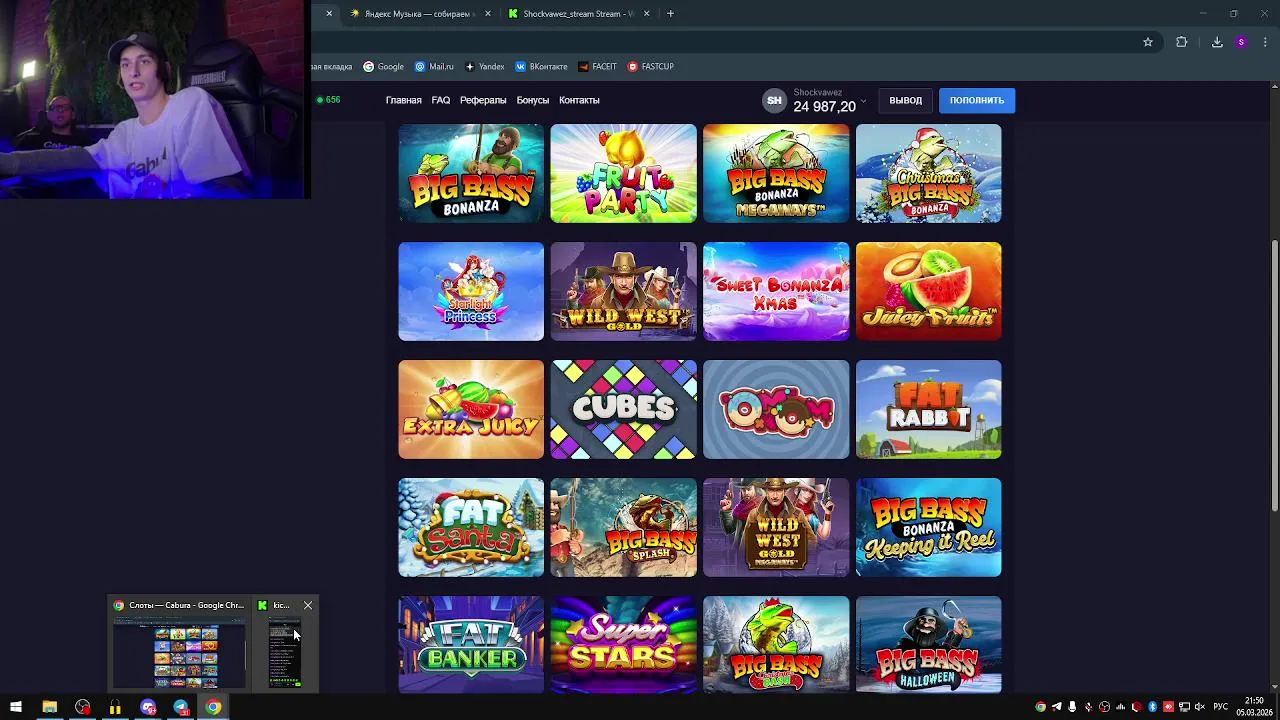Select the Starlight Princess game tile
The image size is (1280, 720).
coord(471,291)
